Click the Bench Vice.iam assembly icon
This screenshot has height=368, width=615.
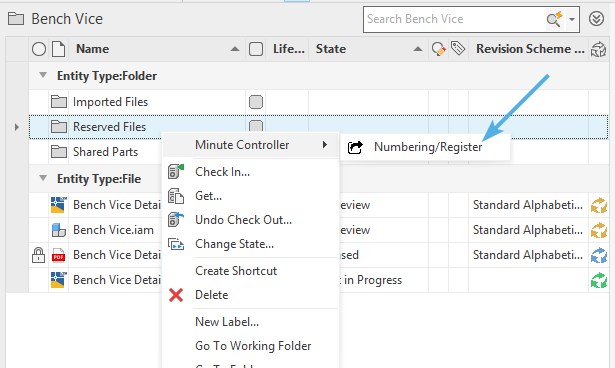point(58,230)
